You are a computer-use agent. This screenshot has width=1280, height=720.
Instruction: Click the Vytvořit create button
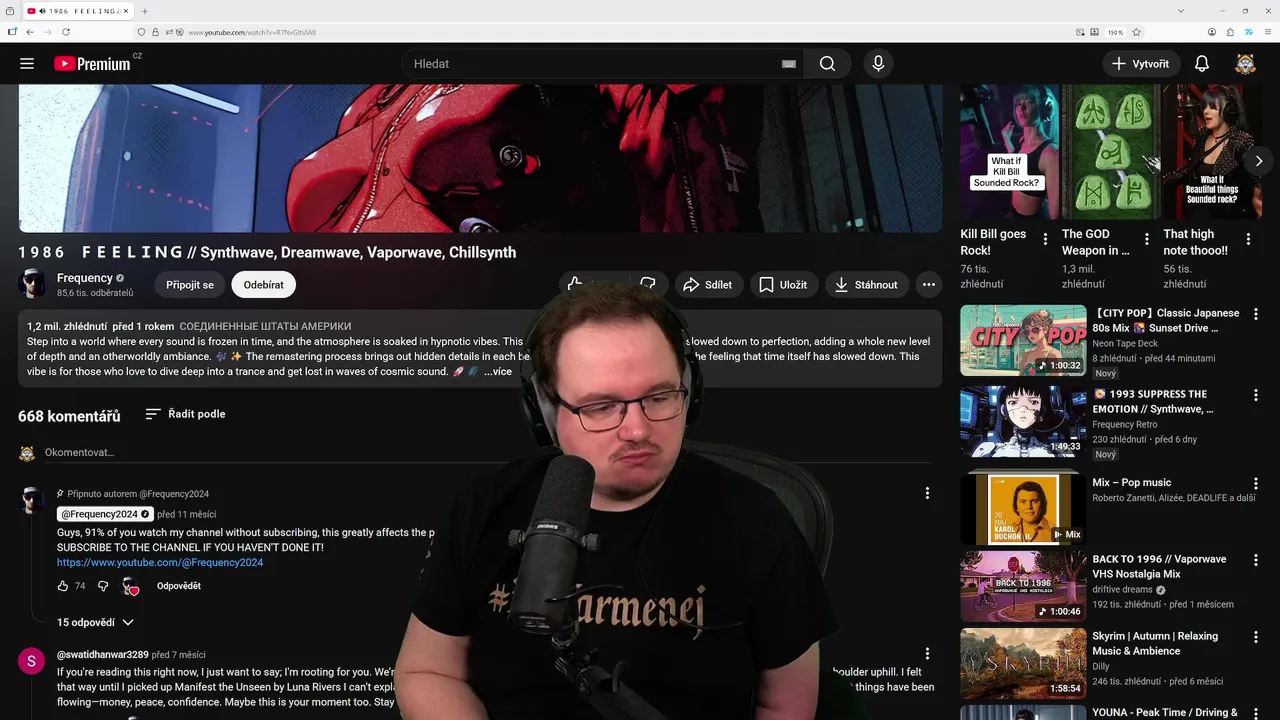tap(1141, 63)
